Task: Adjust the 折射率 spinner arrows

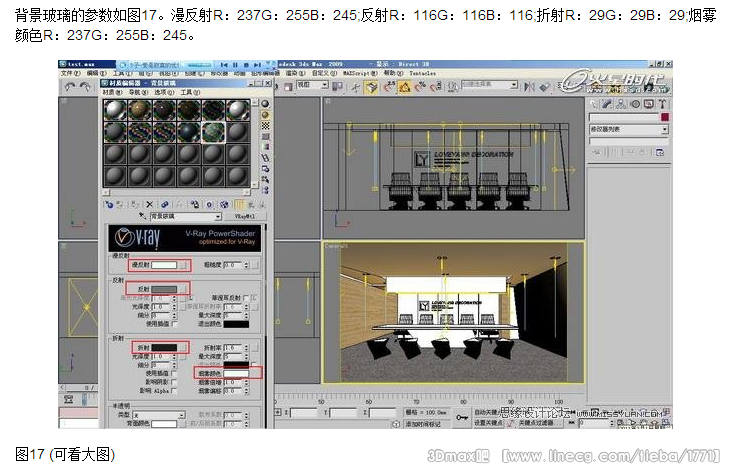Action: pos(246,348)
